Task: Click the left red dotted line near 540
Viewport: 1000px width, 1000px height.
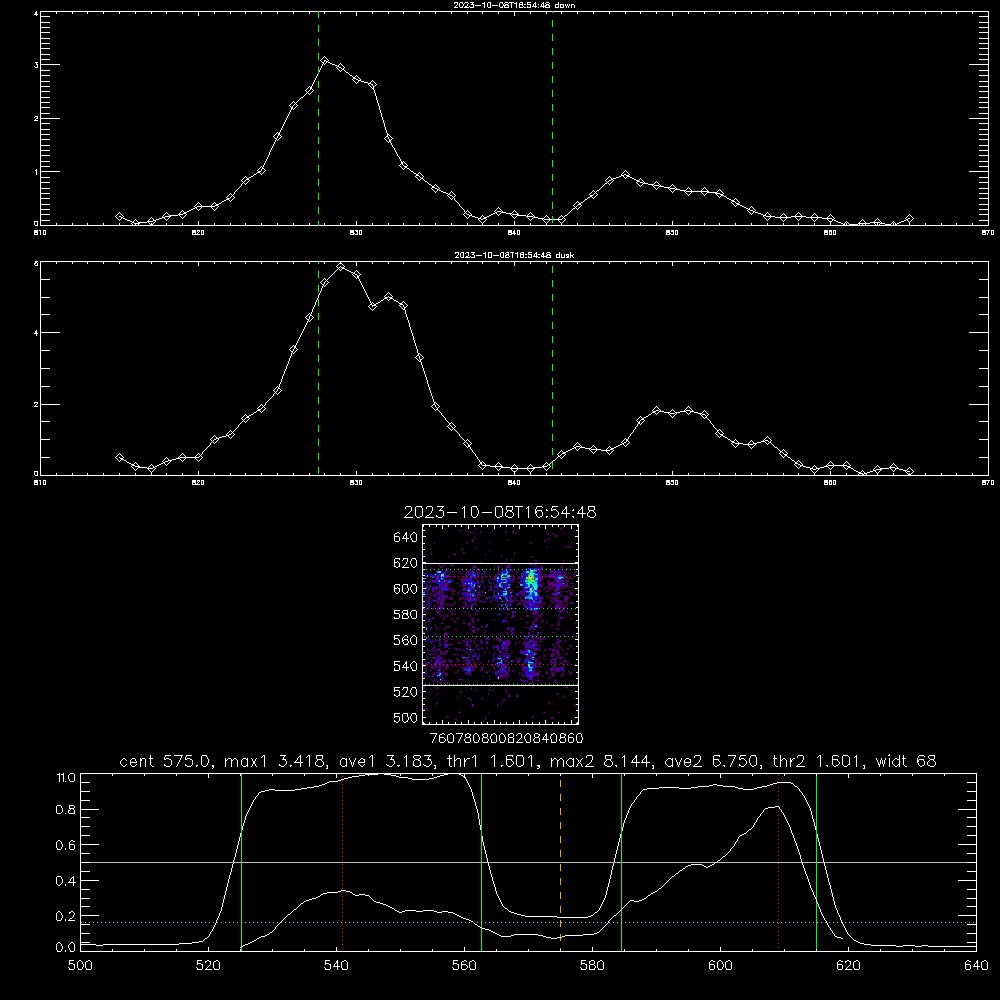Action: pyautogui.click(x=342, y=864)
